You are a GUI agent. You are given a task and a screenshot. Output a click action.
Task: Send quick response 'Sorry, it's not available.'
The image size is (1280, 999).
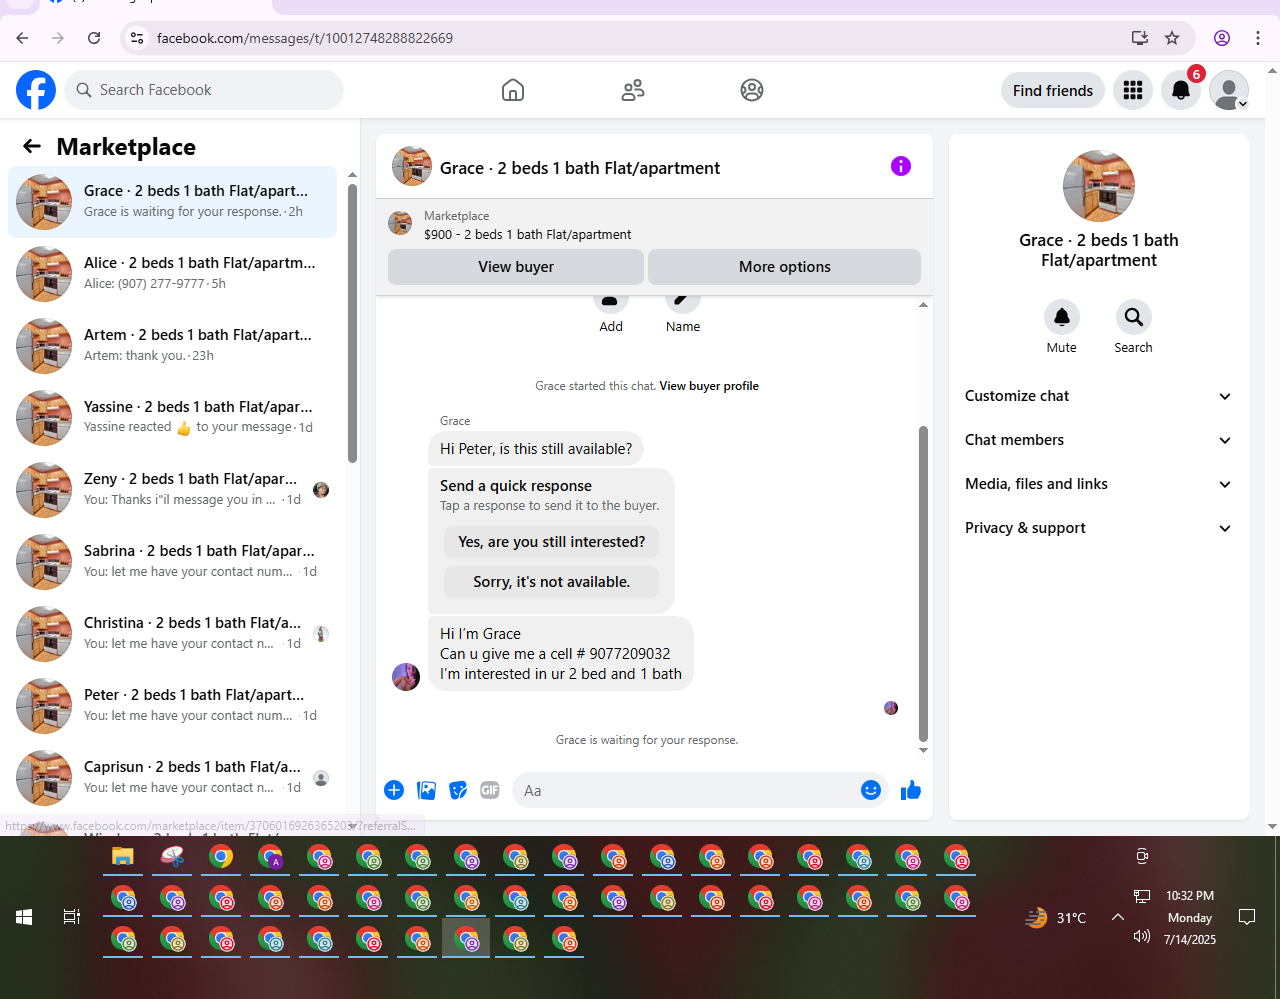tap(552, 582)
